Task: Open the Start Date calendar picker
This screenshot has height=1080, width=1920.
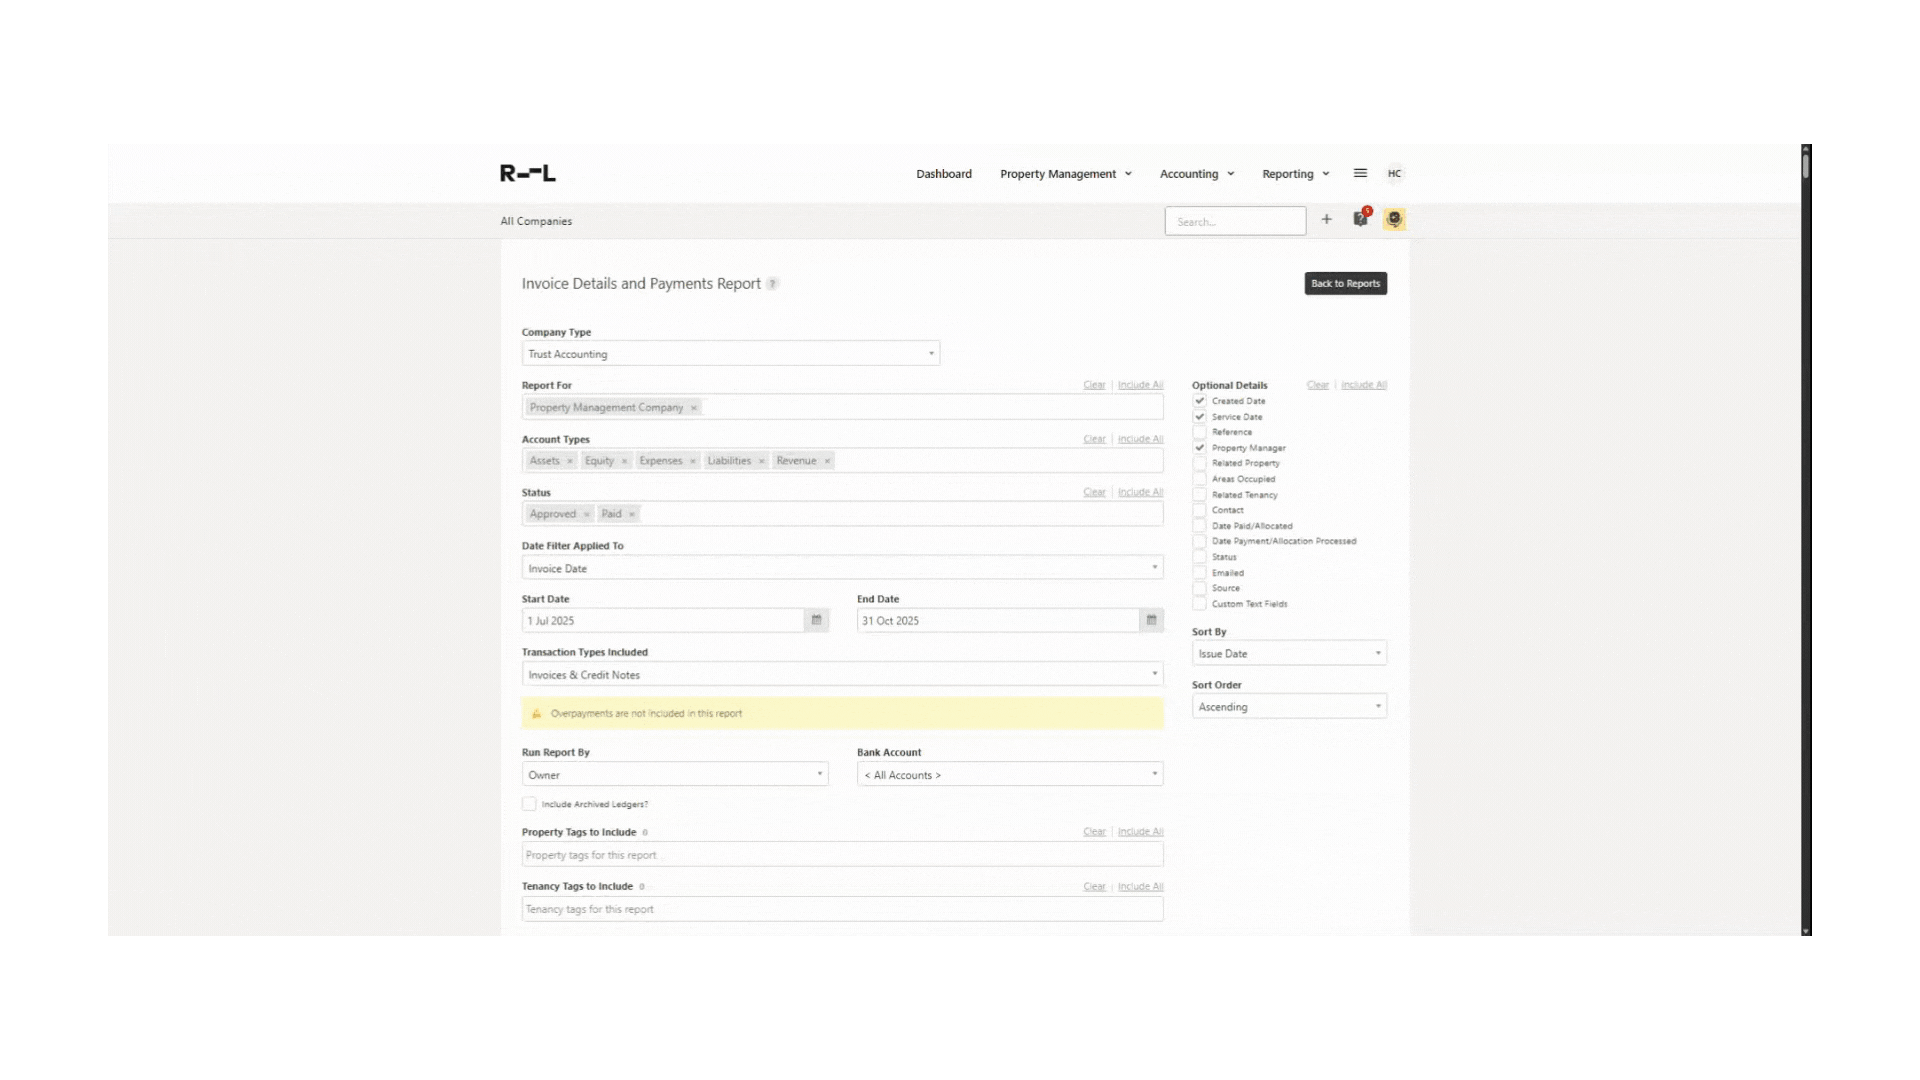Action: [x=816, y=620]
